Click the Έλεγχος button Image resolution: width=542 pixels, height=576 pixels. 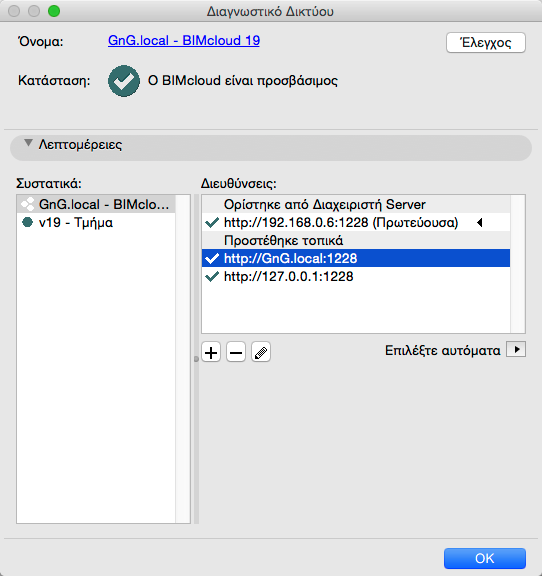[x=486, y=43]
